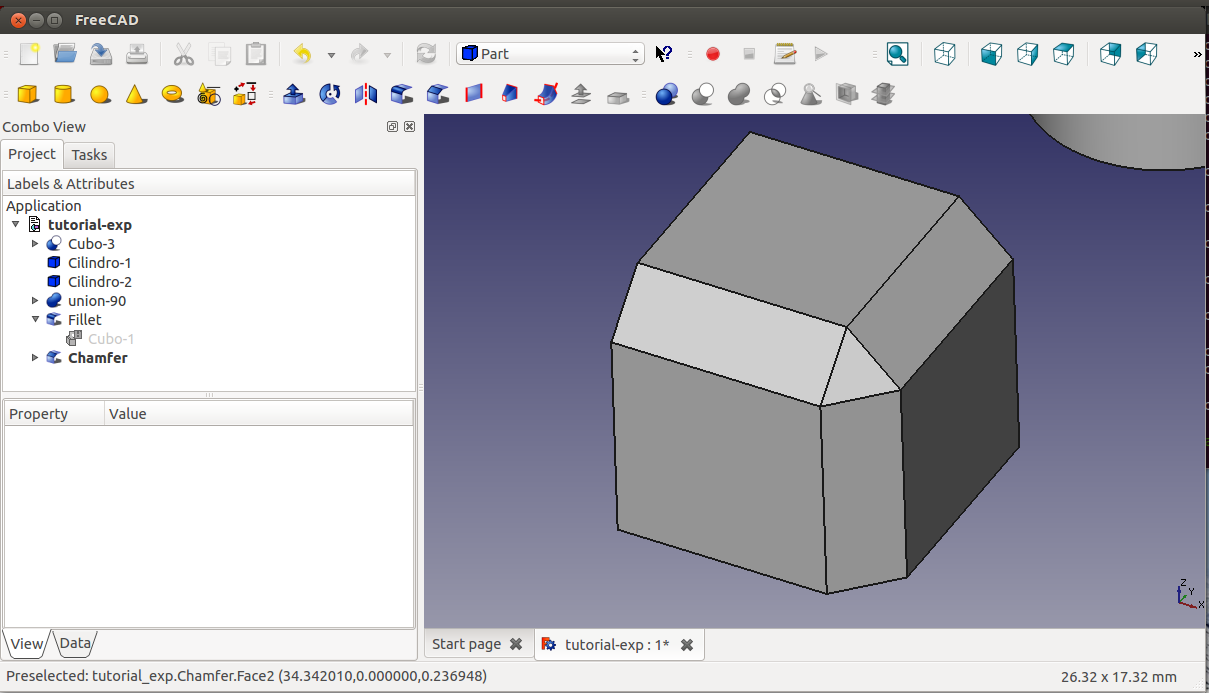Create a box with the Cube tool
The image size is (1209, 693).
pos(28,94)
